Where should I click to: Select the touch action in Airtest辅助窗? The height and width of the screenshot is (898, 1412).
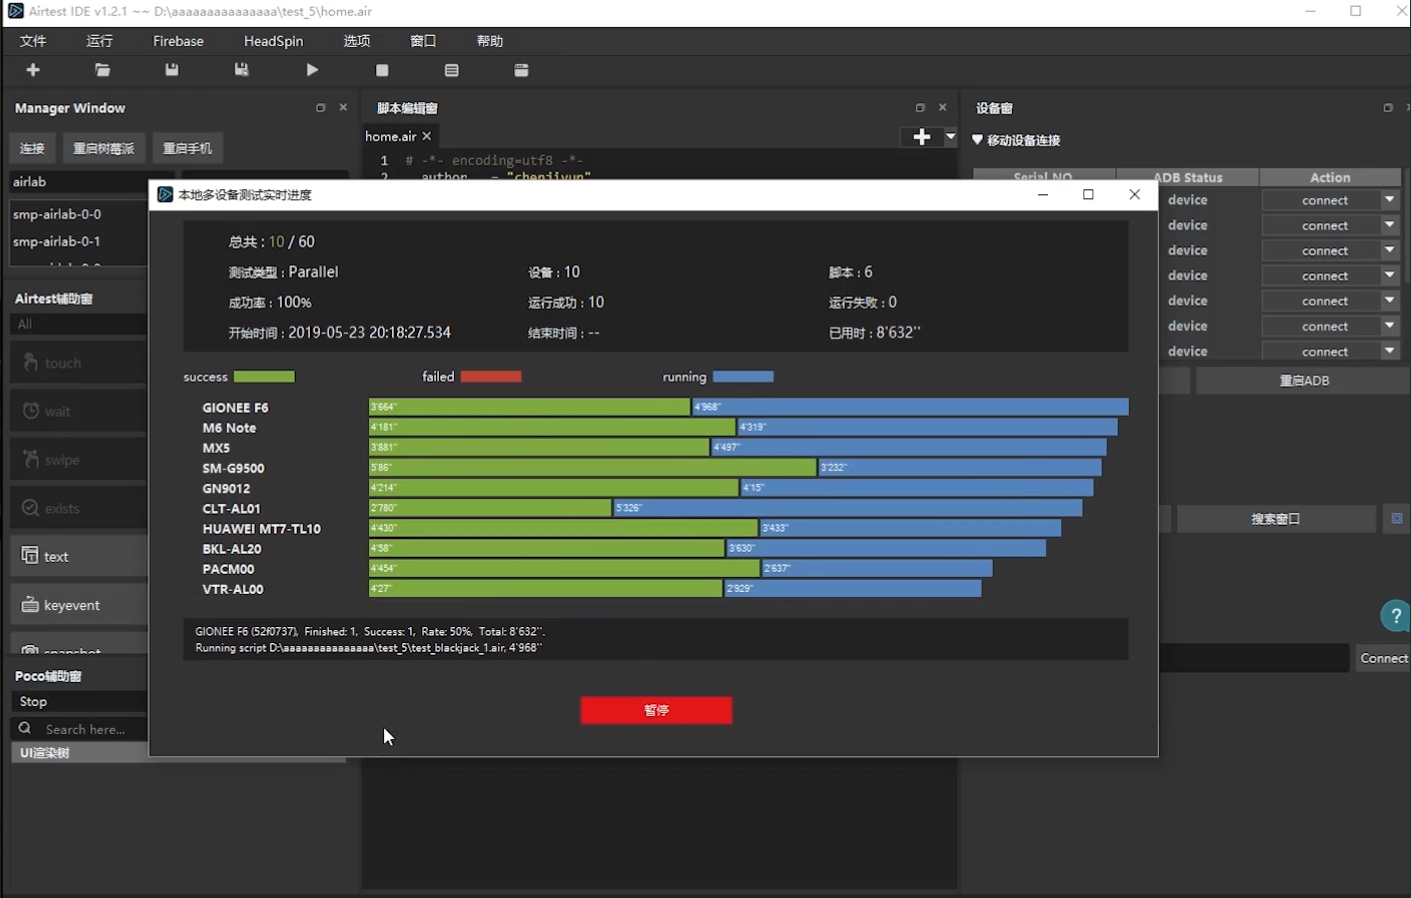[78, 363]
